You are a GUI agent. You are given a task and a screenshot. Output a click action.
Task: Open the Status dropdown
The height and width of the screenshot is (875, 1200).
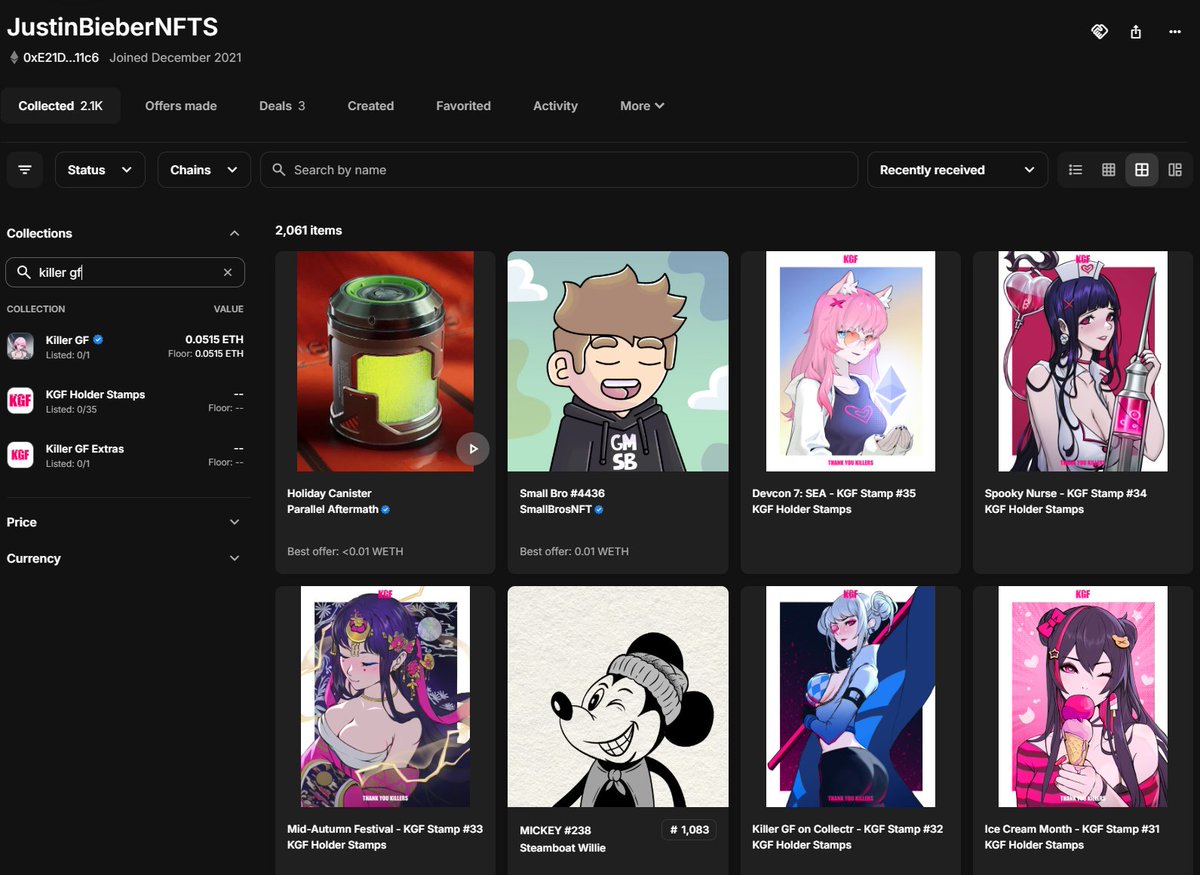point(100,170)
